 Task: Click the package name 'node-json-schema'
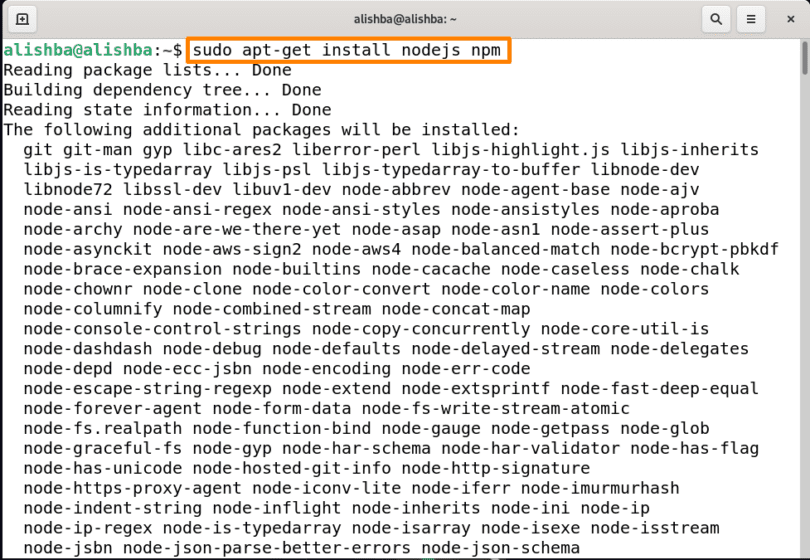click(501, 548)
